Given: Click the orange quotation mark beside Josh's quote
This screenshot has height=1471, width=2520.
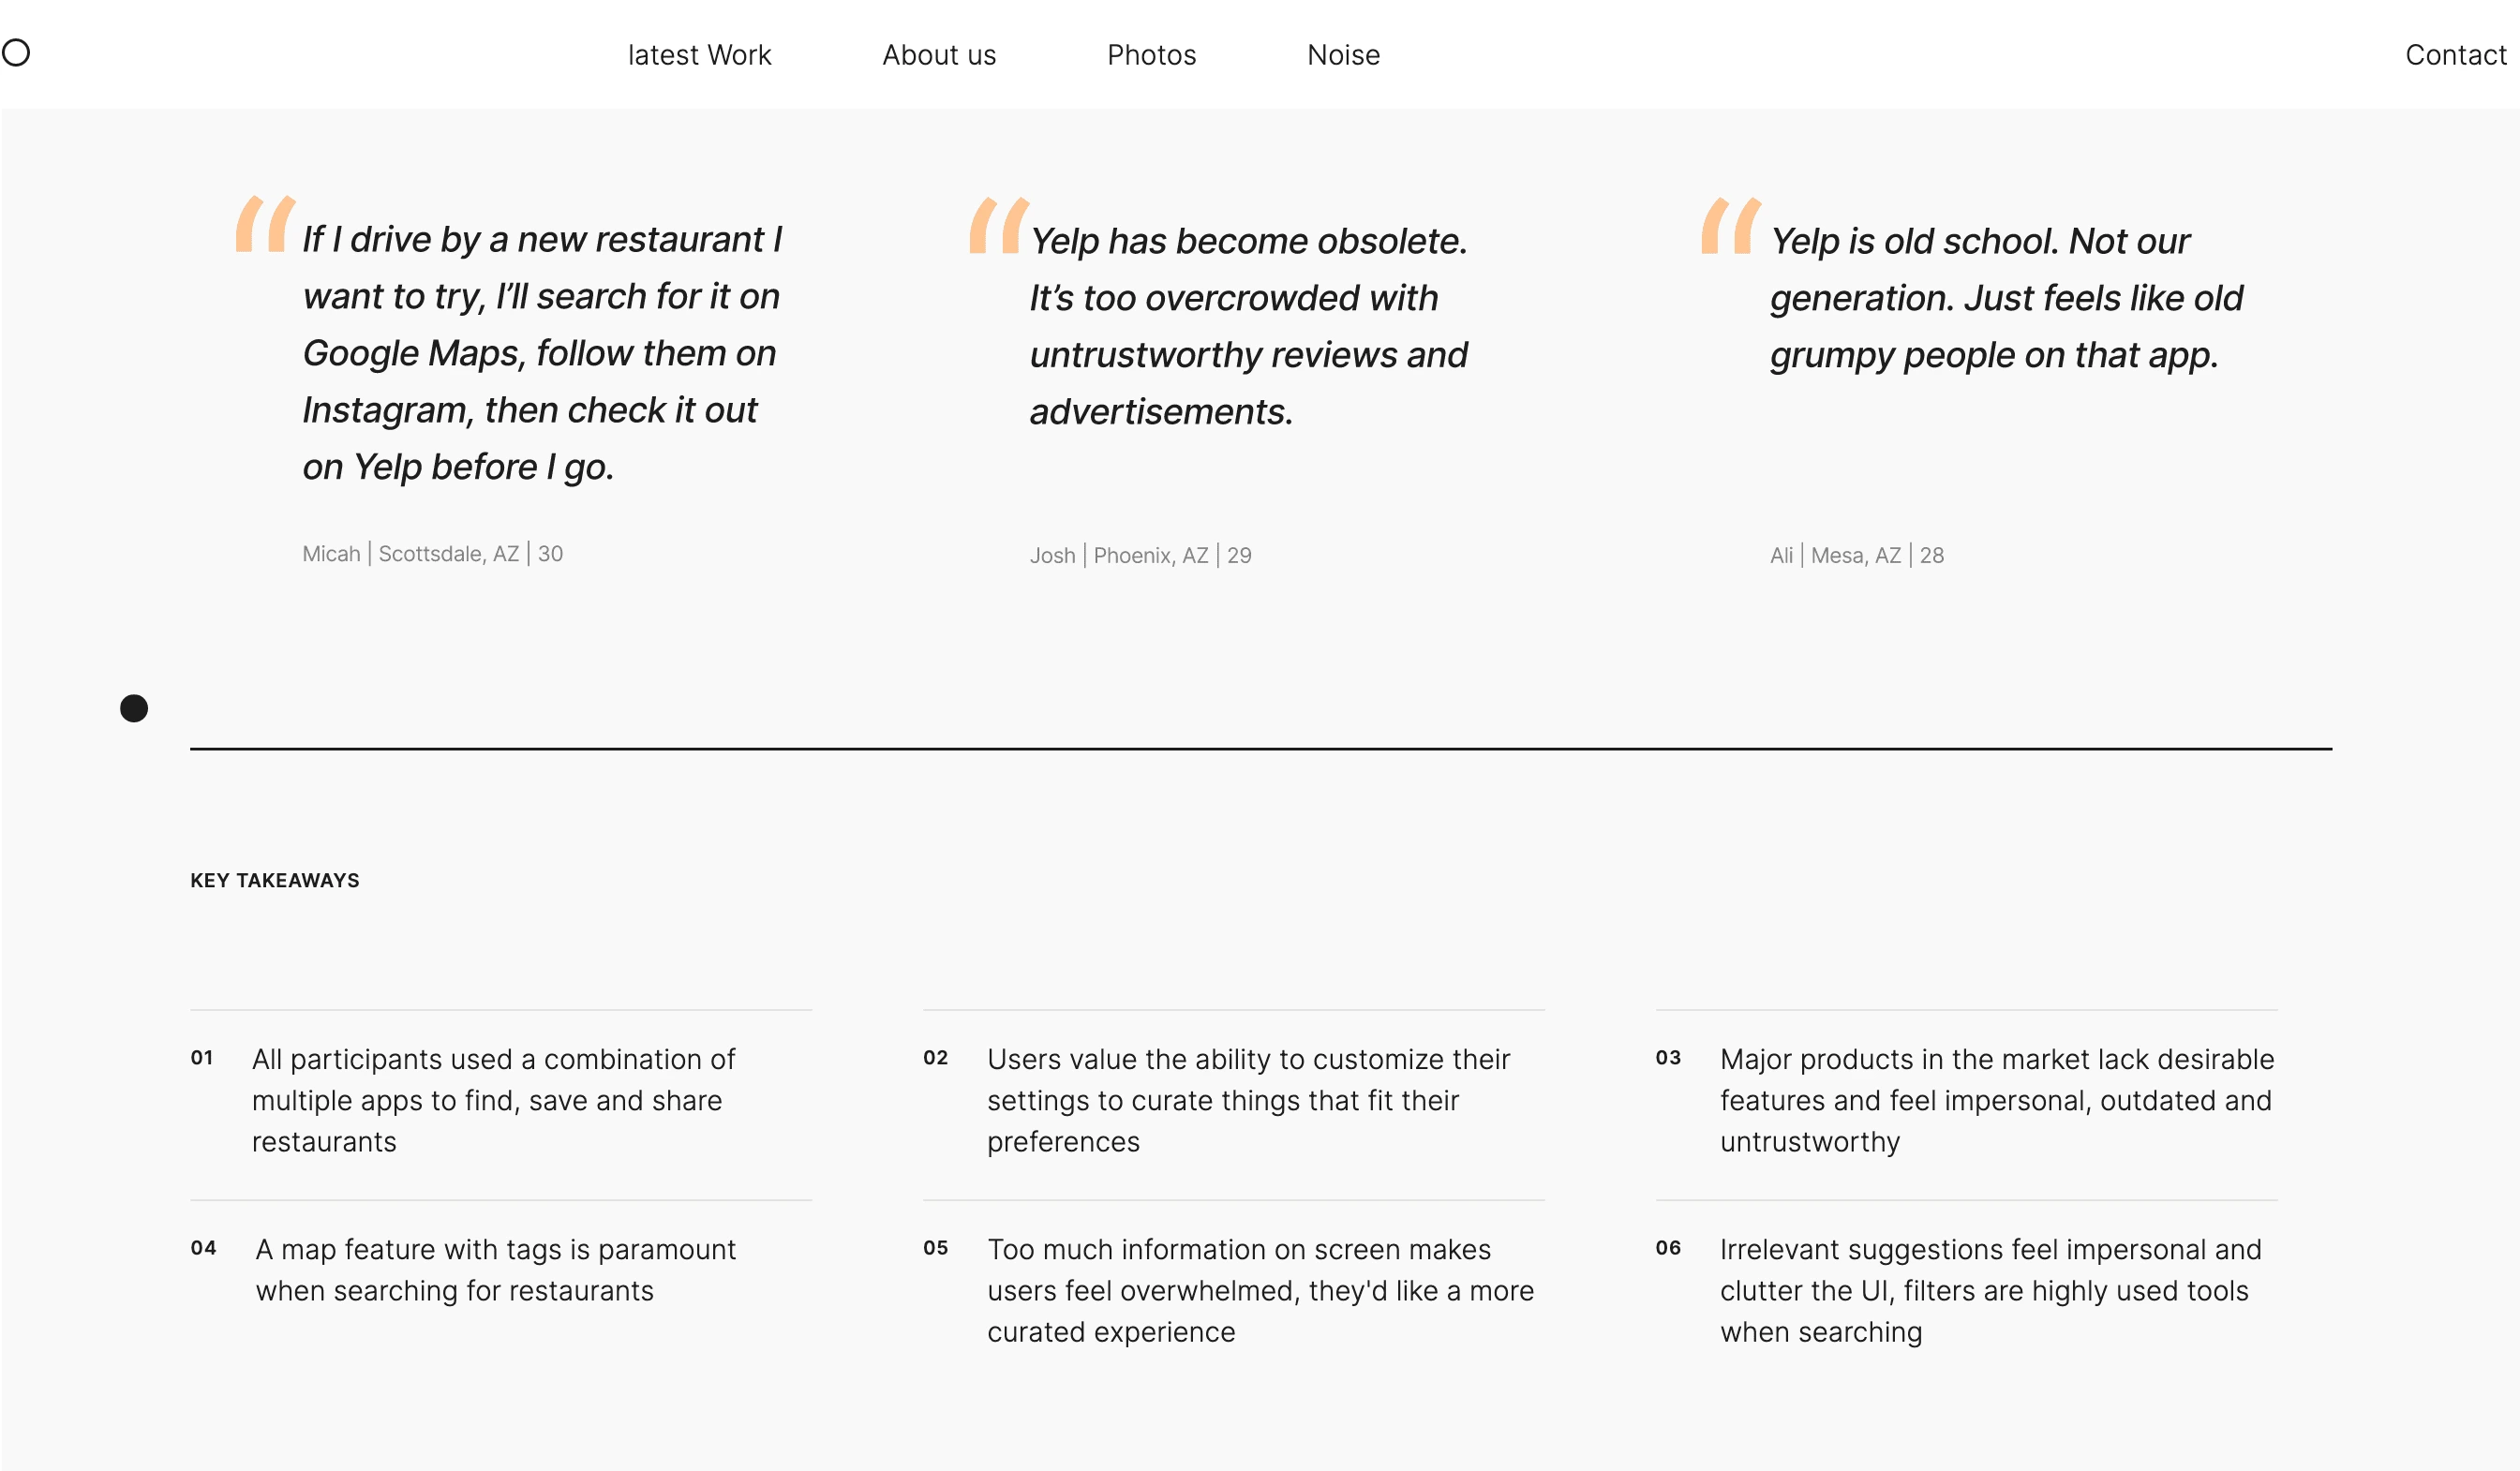Looking at the screenshot, I should [x=999, y=225].
